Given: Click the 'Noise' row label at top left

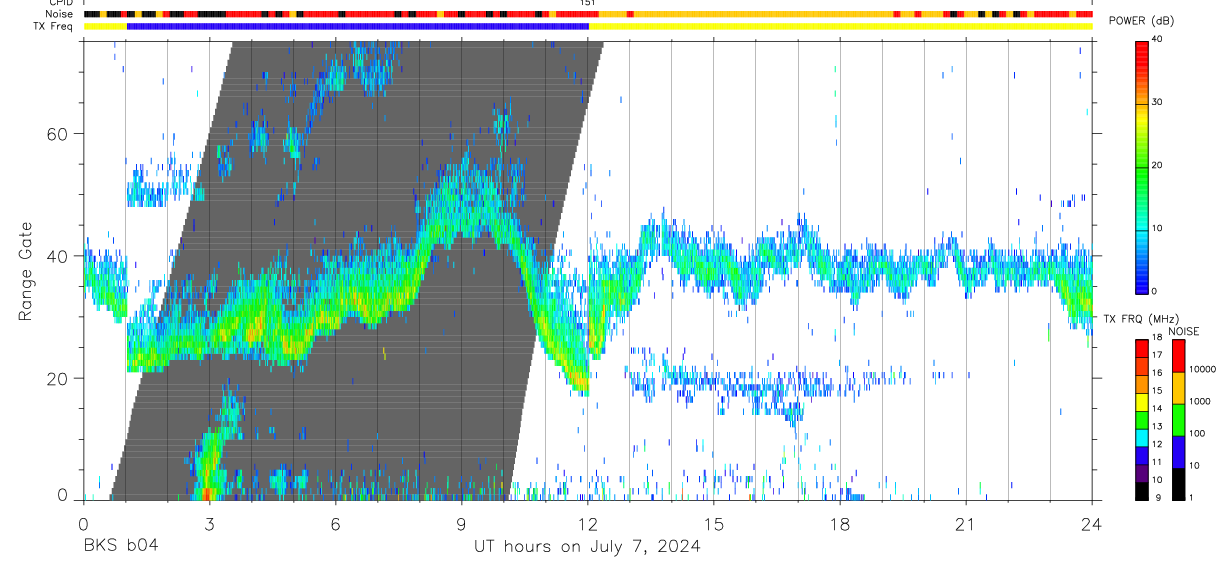Looking at the screenshot, I should [x=59, y=14].
